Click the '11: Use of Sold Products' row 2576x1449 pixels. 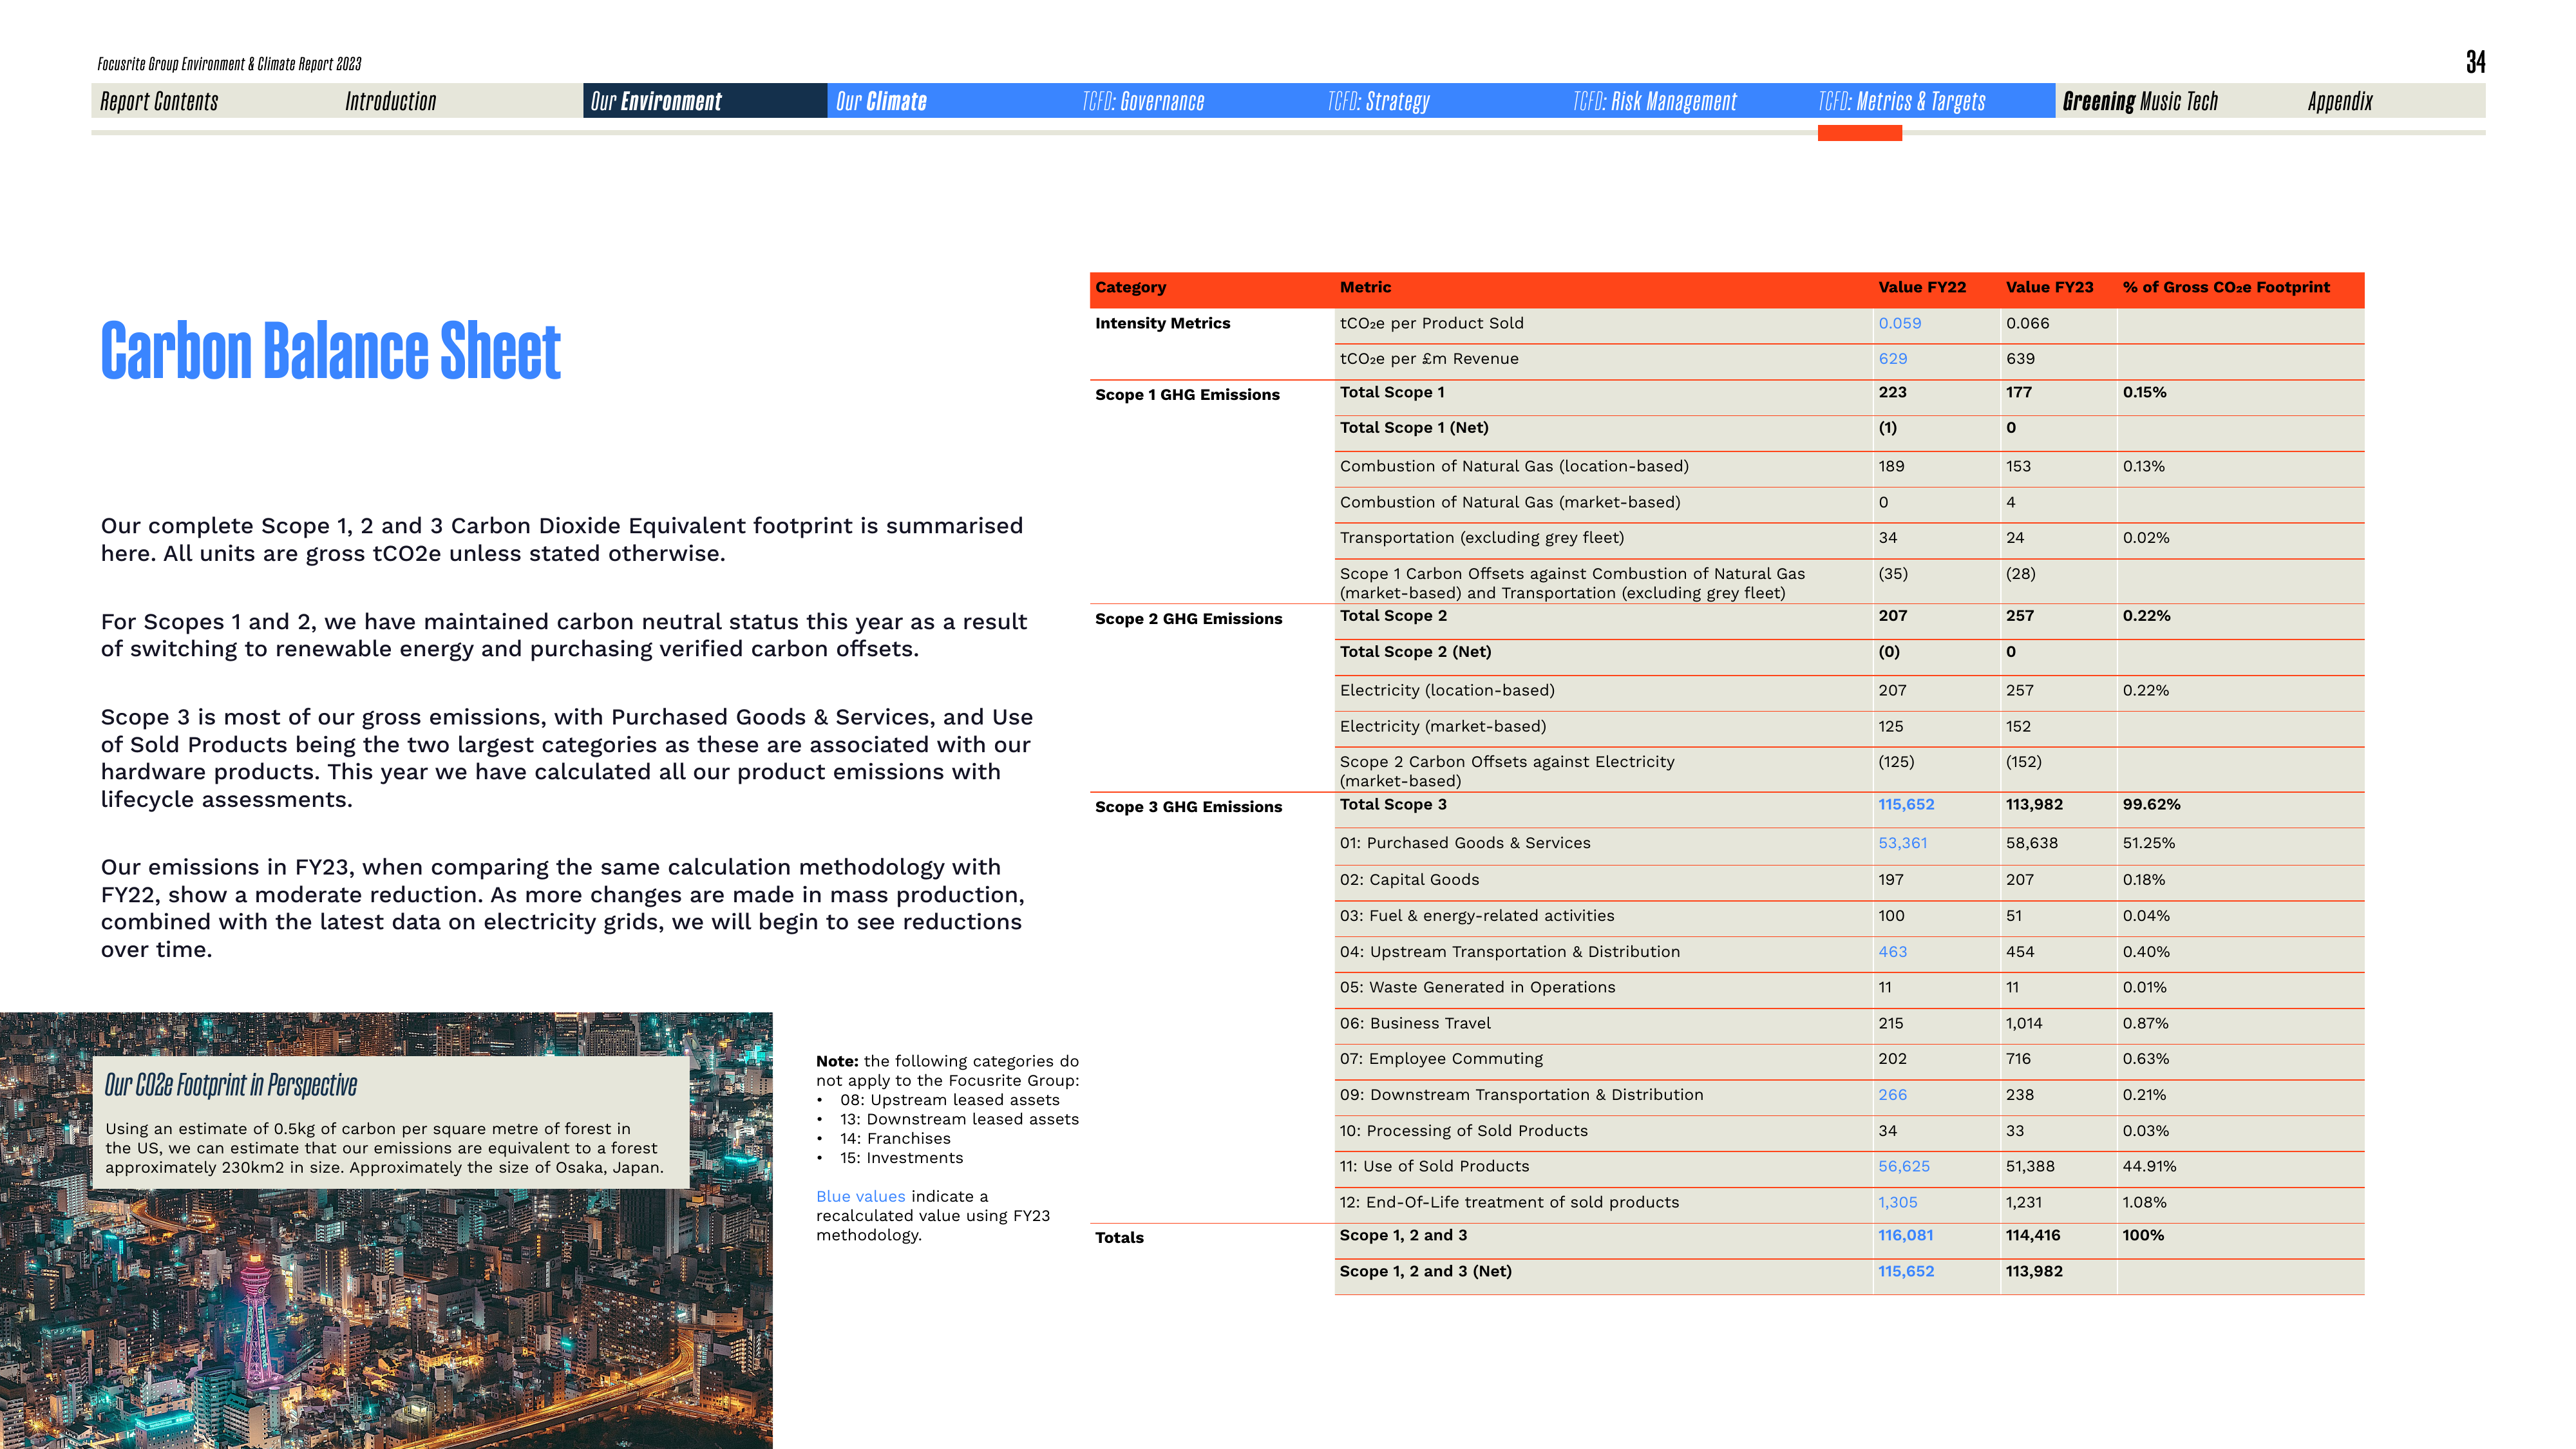[x=1849, y=1169]
